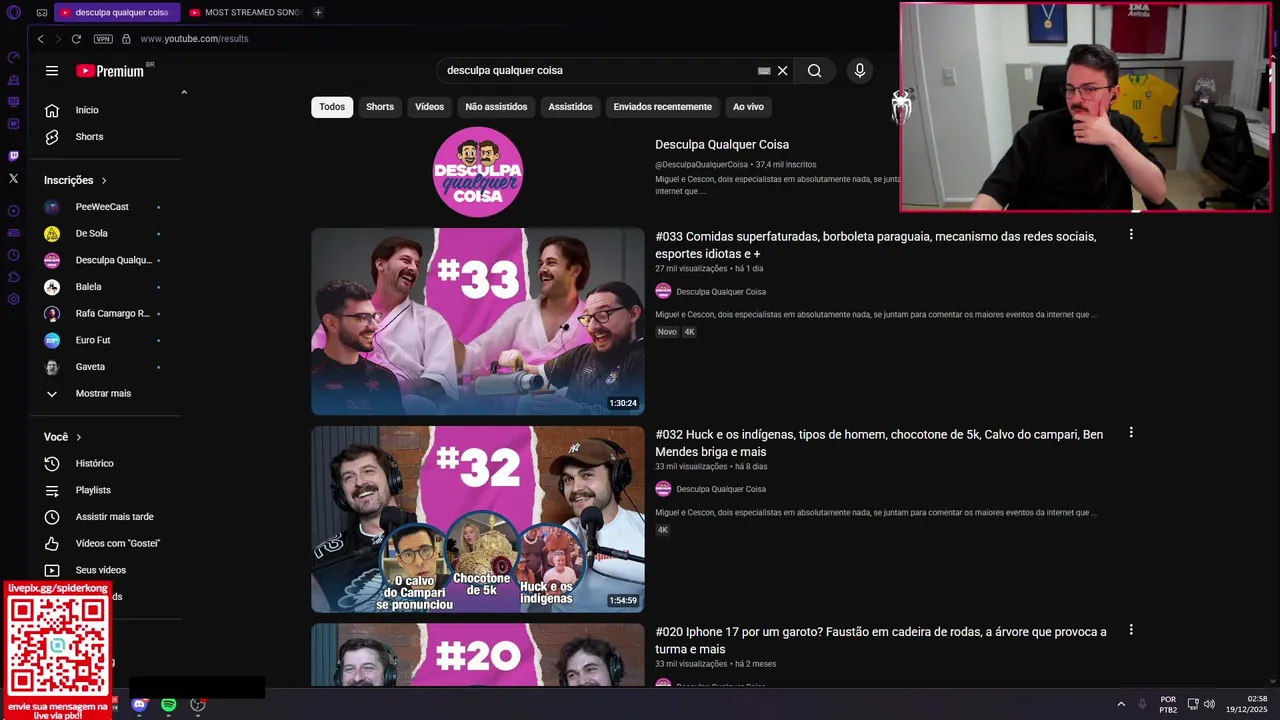Switch POR PTB2 keyboard language
This screenshot has width=1280, height=720.
pos(1168,705)
